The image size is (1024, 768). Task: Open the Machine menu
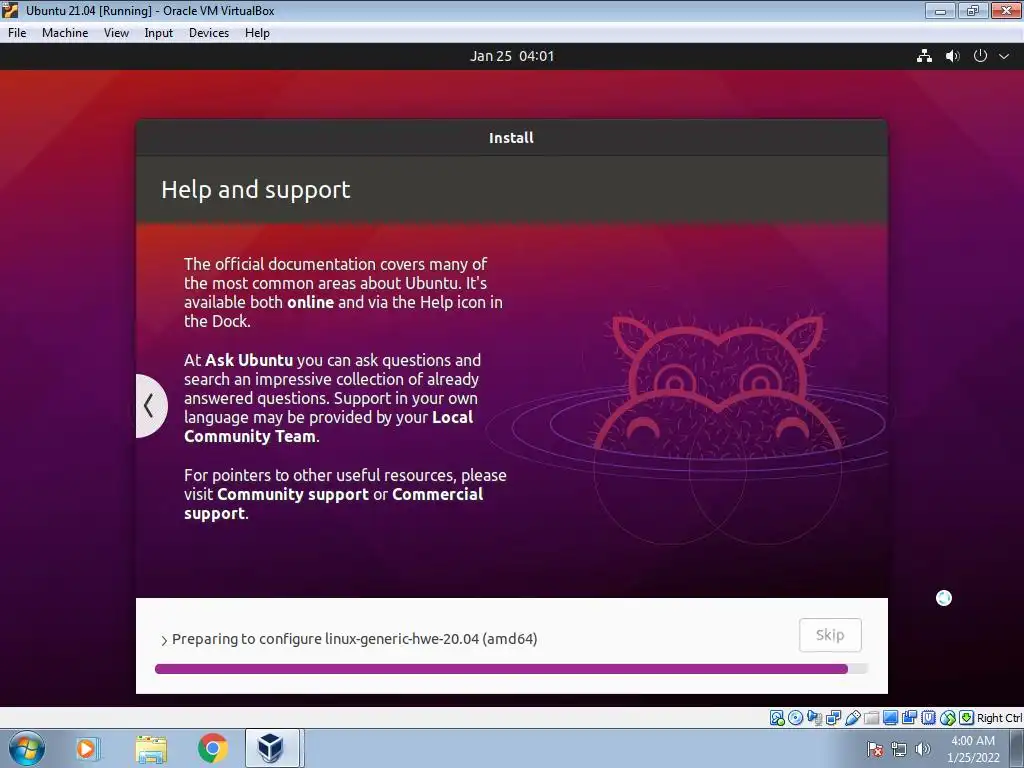pyautogui.click(x=65, y=33)
